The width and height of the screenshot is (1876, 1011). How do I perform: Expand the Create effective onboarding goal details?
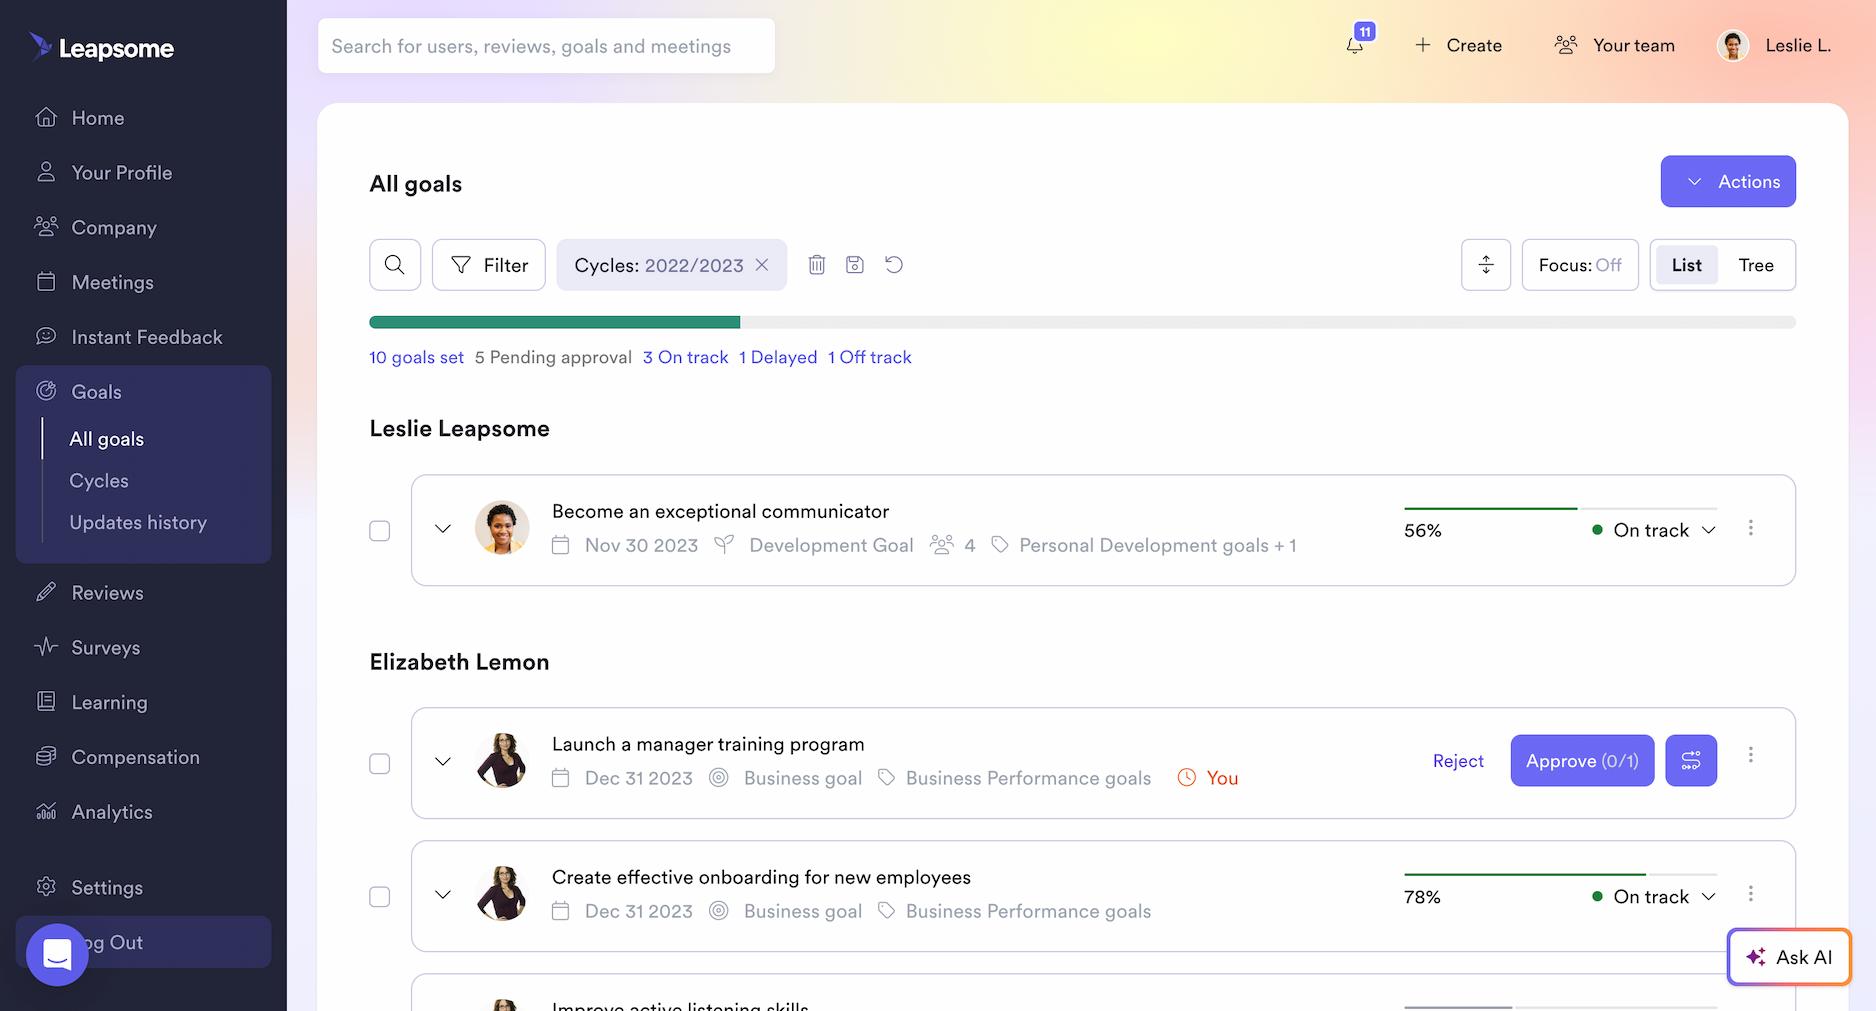442,896
